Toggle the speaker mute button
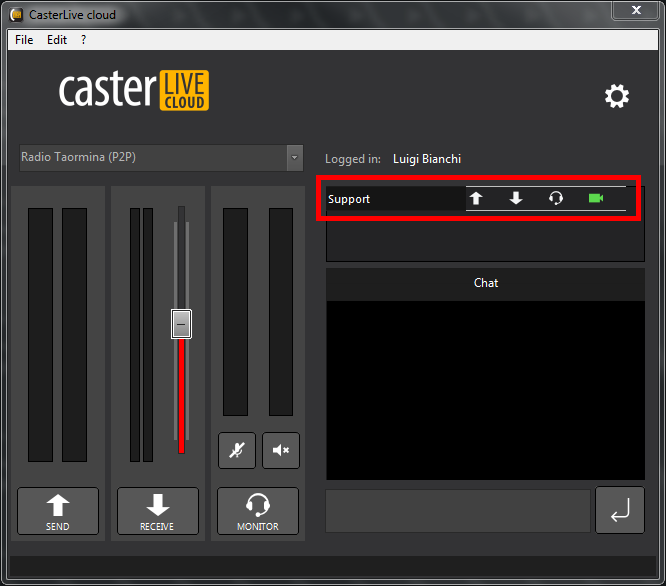Image resolution: width=666 pixels, height=586 pixels. 281,450
